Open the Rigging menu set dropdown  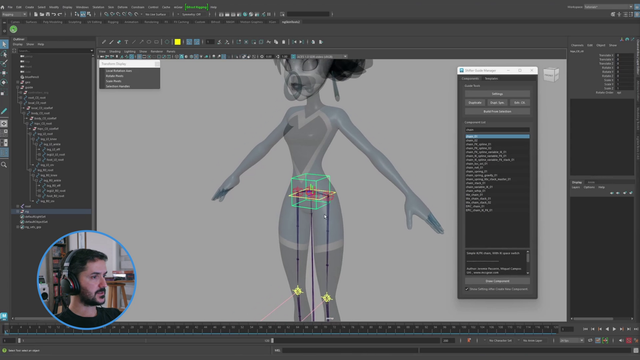[14, 14]
